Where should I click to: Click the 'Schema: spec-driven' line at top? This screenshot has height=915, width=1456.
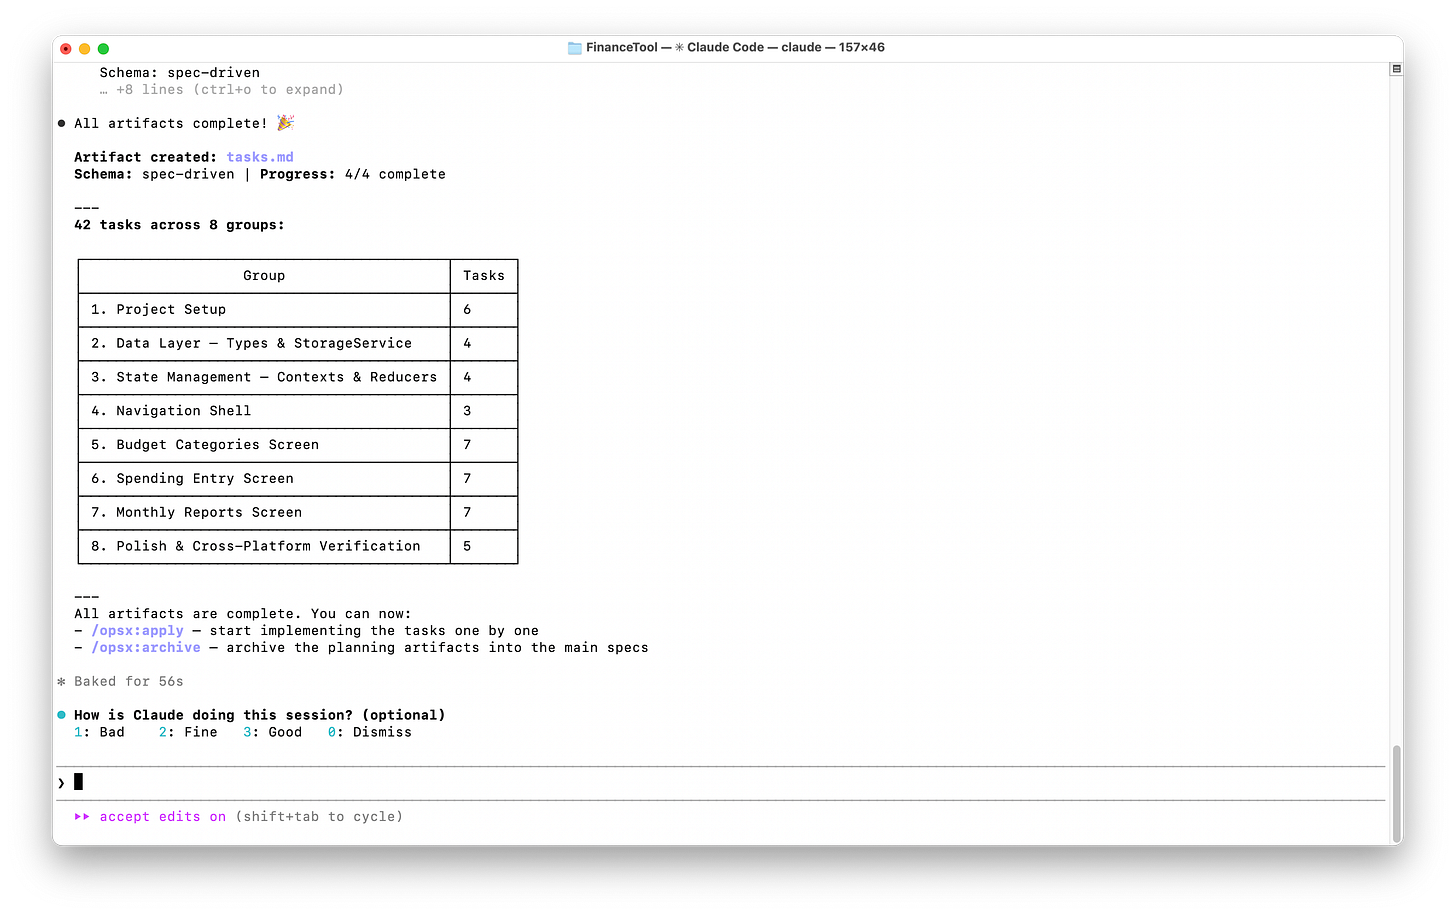pos(180,73)
